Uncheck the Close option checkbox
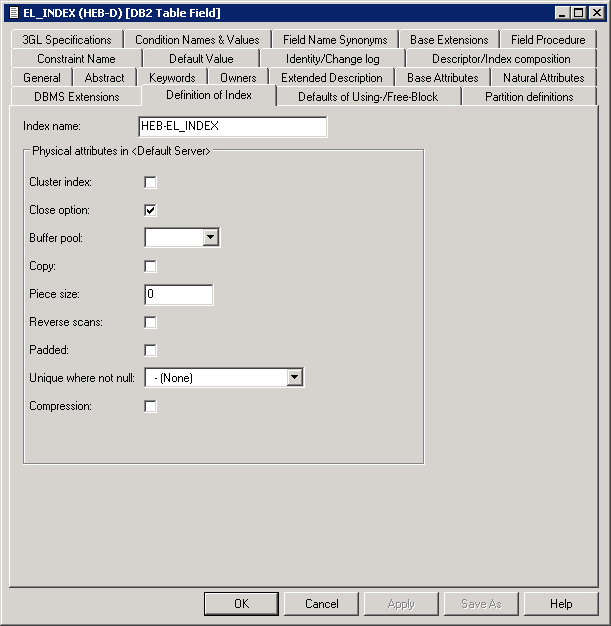The width and height of the screenshot is (611, 626). coord(151,211)
